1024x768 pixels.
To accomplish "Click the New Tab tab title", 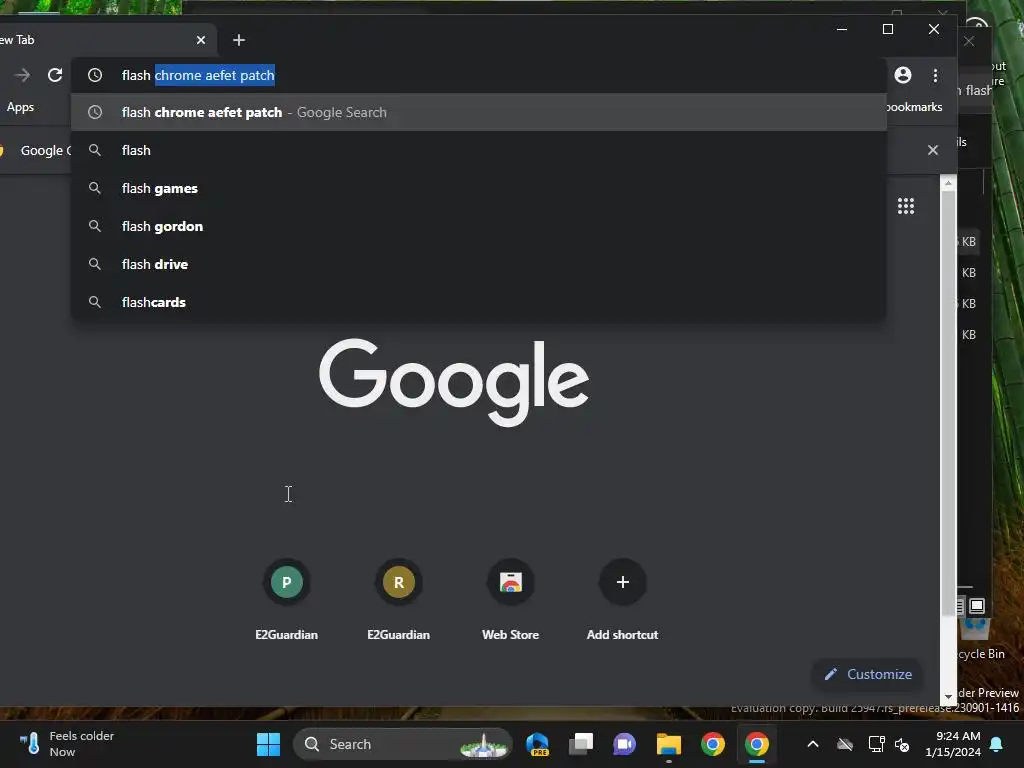I will pos(18,40).
